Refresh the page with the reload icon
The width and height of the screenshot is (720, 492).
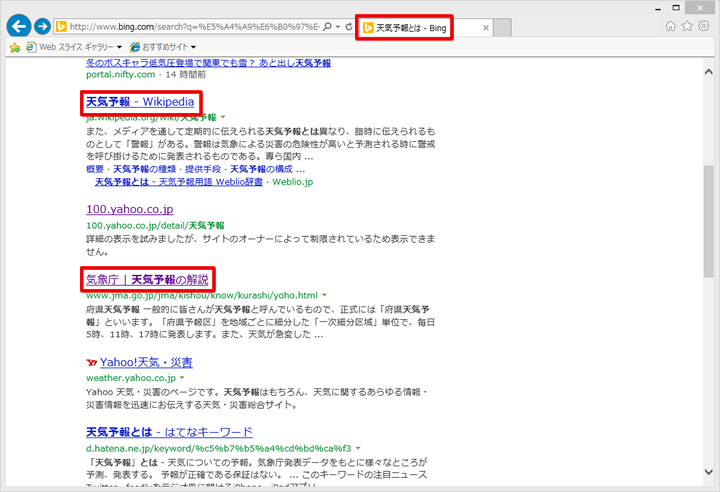pyautogui.click(x=349, y=27)
